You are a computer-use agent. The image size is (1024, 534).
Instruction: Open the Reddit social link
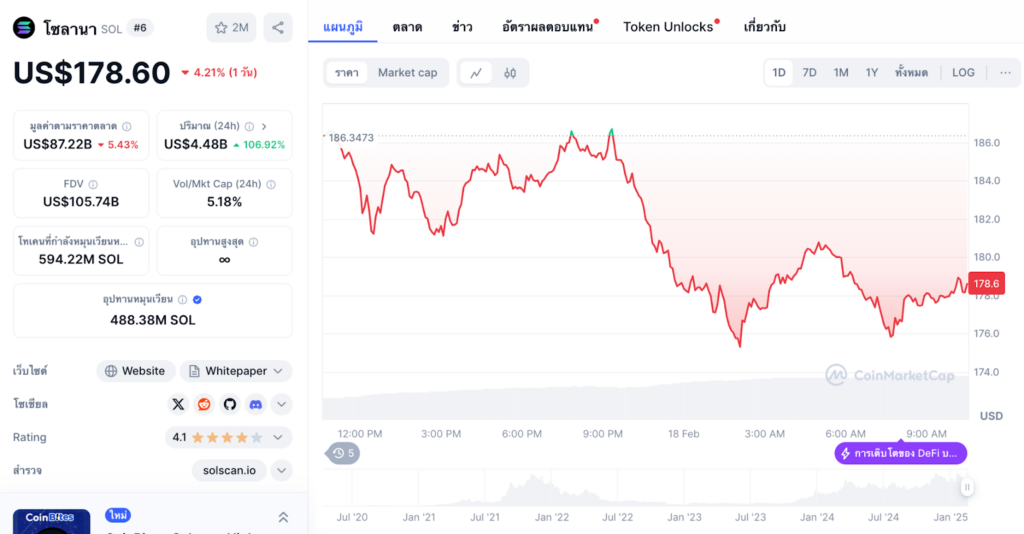pyautogui.click(x=204, y=404)
